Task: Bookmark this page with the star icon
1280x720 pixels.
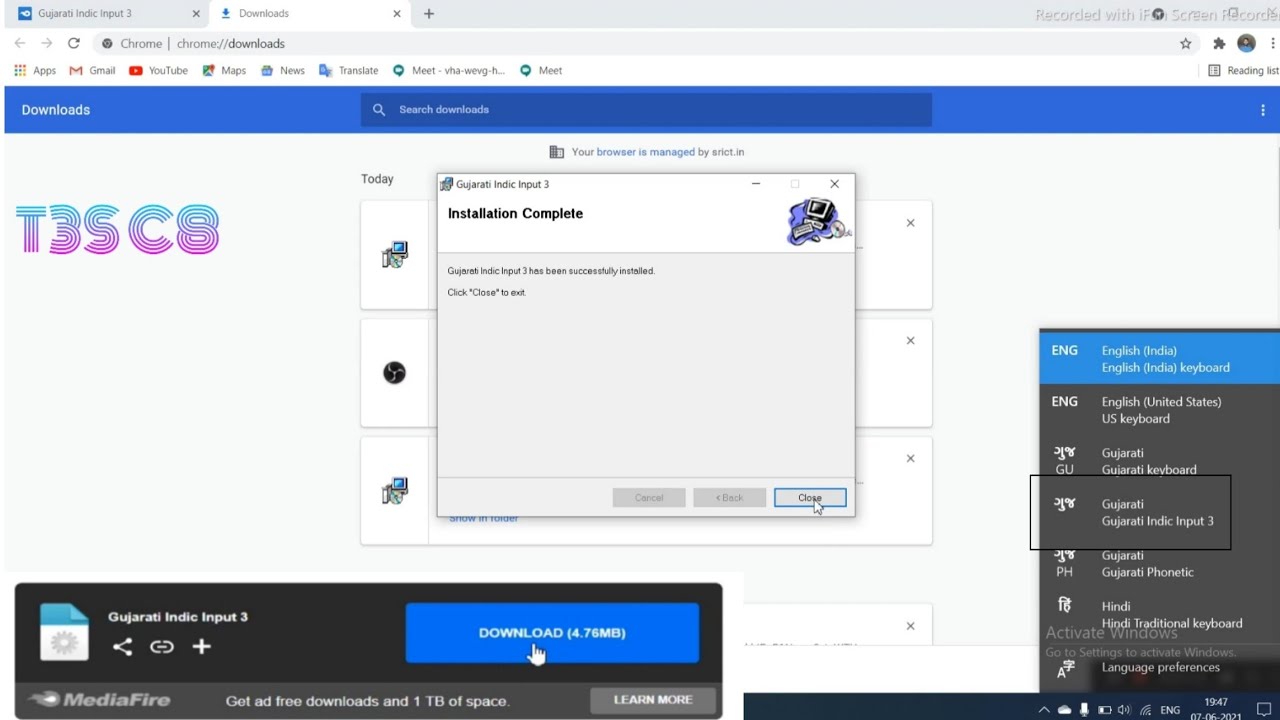Action: coord(1186,43)
